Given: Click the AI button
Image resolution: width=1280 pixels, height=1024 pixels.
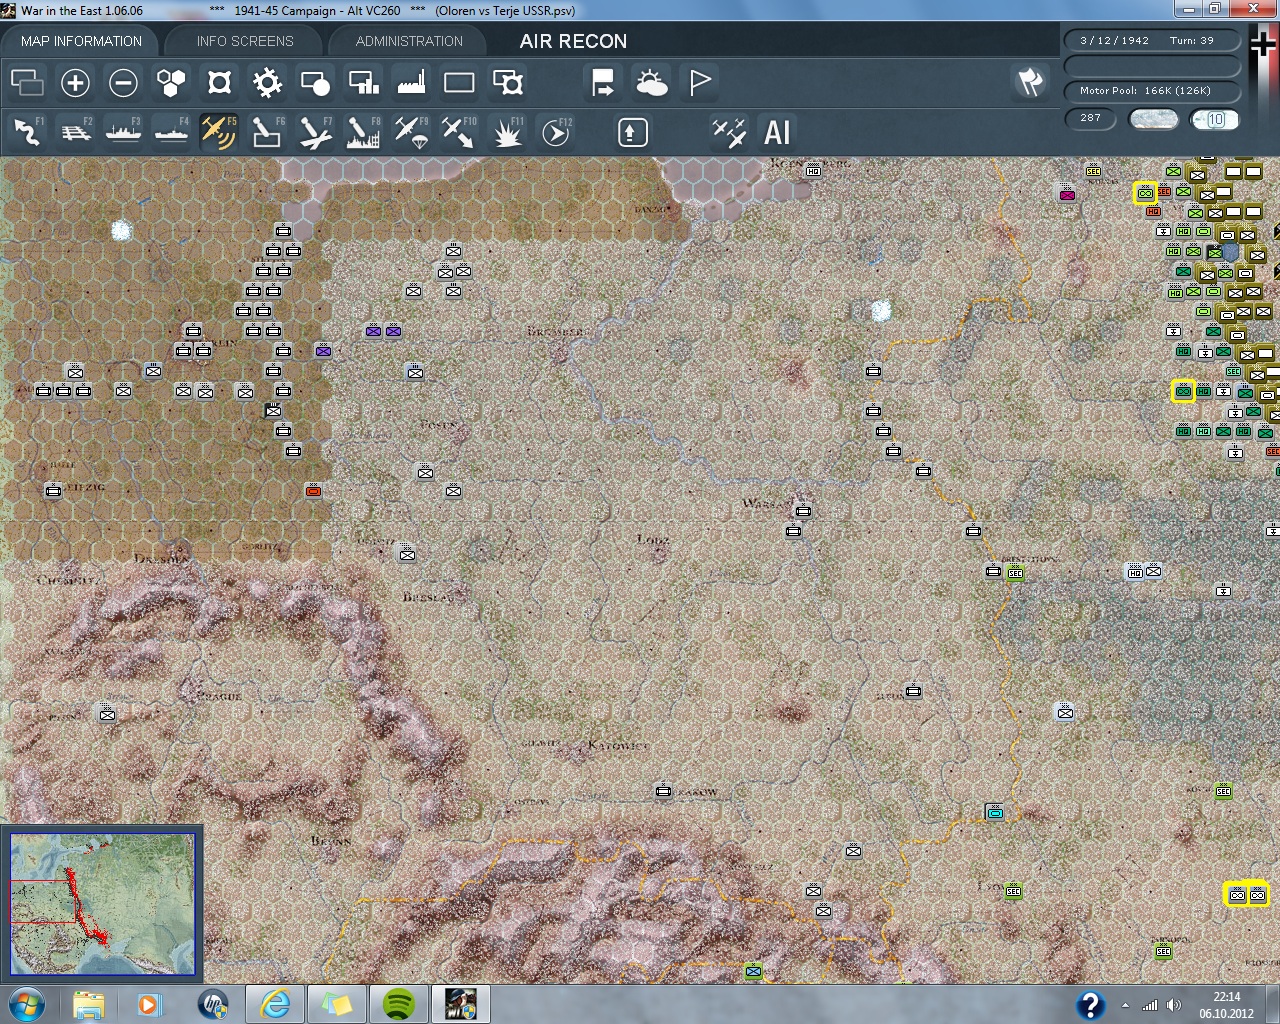Looking at the screenshot, I should [777, 132].
